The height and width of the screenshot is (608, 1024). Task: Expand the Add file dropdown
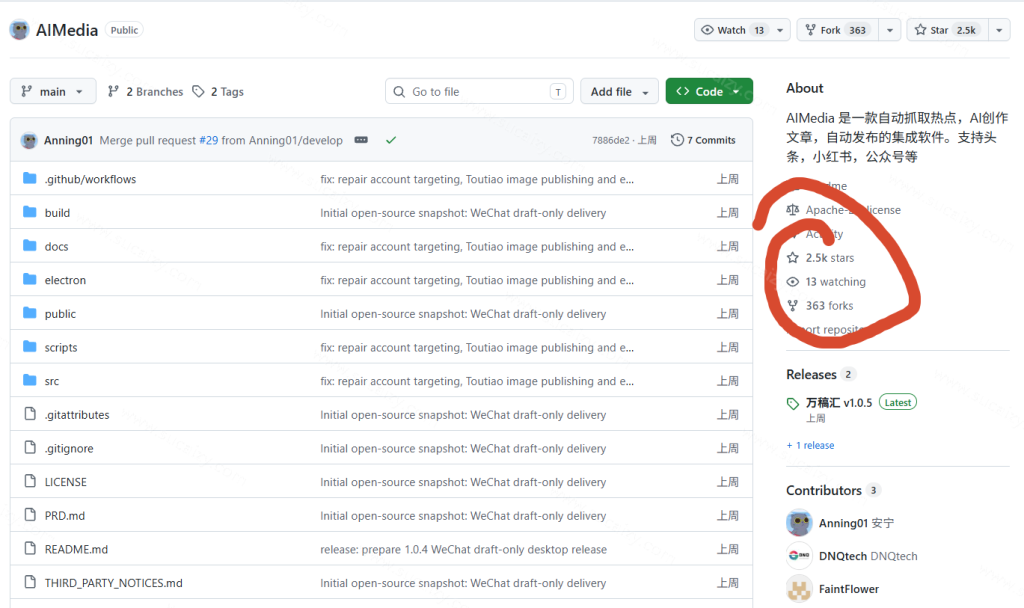click(x=619, y=91)
